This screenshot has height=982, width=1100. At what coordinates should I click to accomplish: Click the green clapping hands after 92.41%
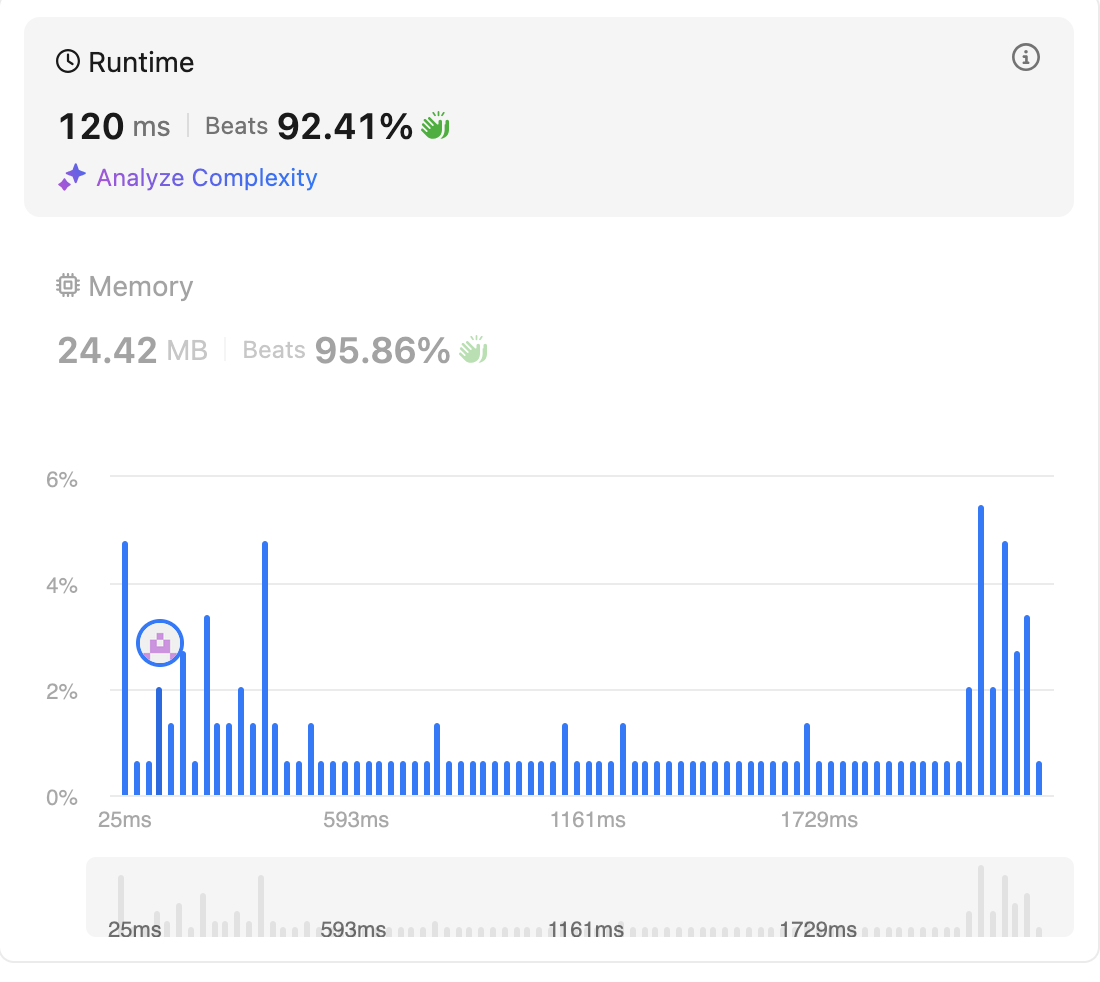point(435,126)
